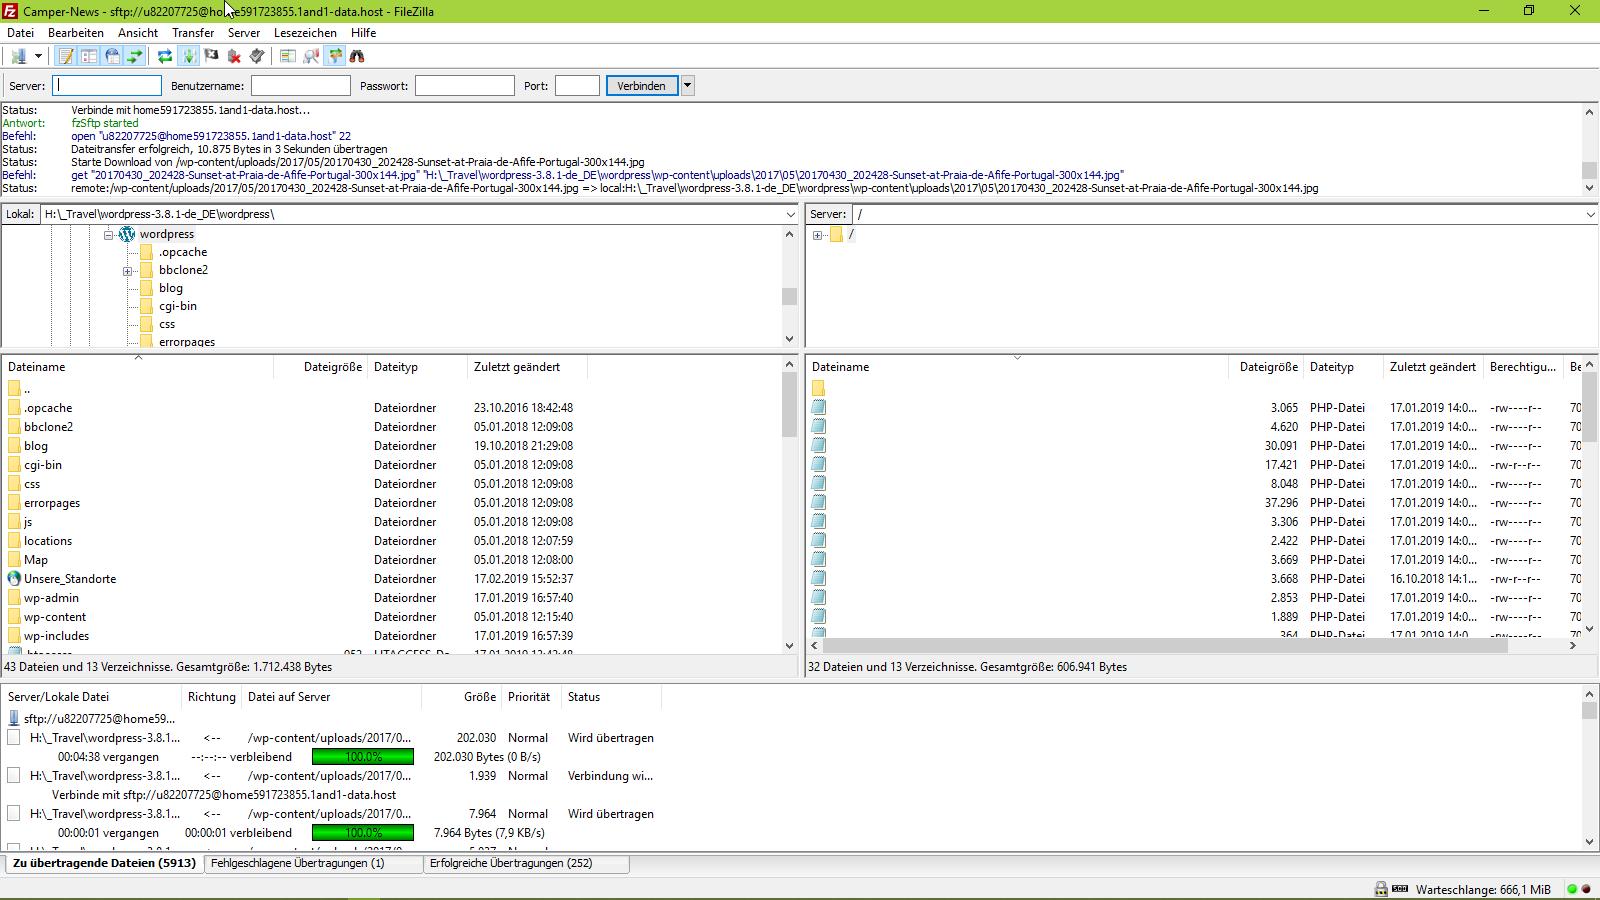Switch to Zu übertragende Dateien tab
The width and height of the screenshot is (1600, 900).
pyautogui.click(x=104, y=863)
